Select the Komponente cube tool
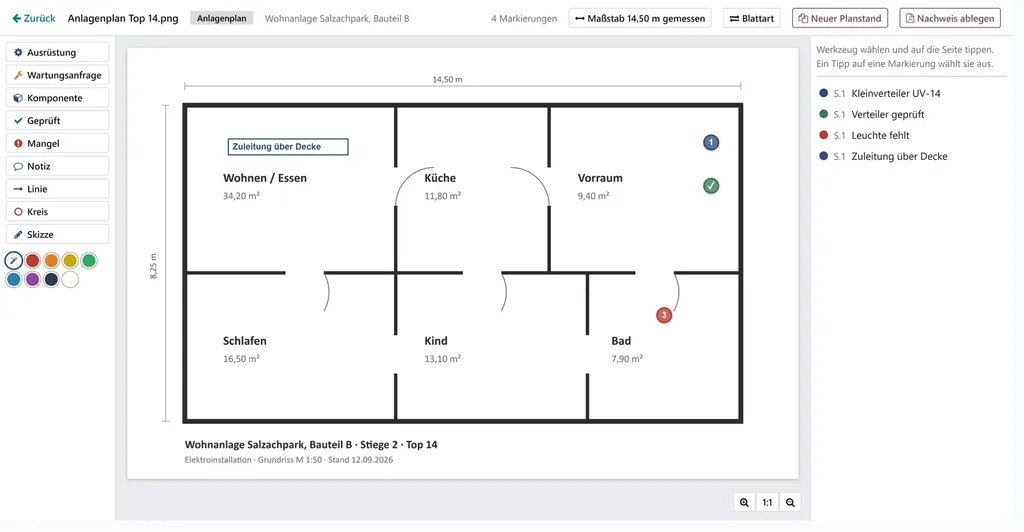Screen dimensions: 1024x532 [57, 98]
